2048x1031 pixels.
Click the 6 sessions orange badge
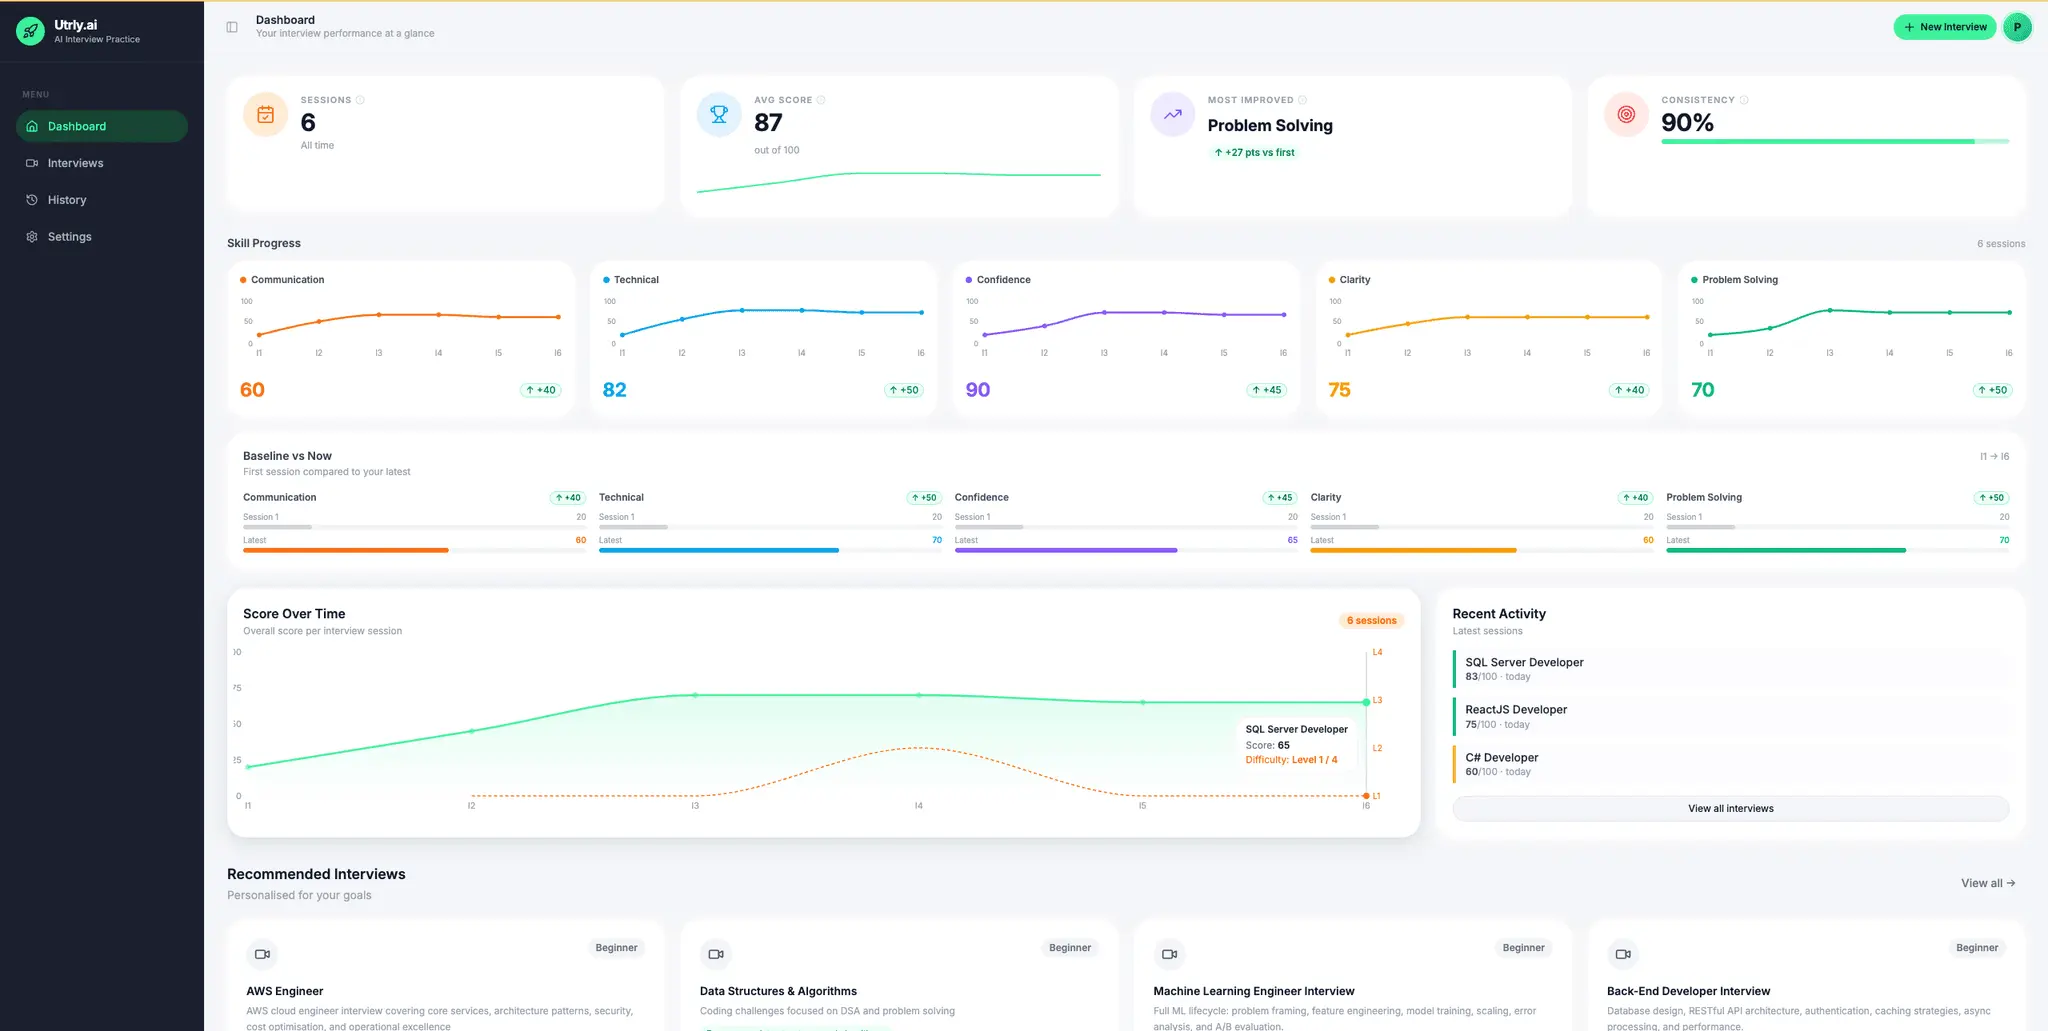(x=1371, y=621)
